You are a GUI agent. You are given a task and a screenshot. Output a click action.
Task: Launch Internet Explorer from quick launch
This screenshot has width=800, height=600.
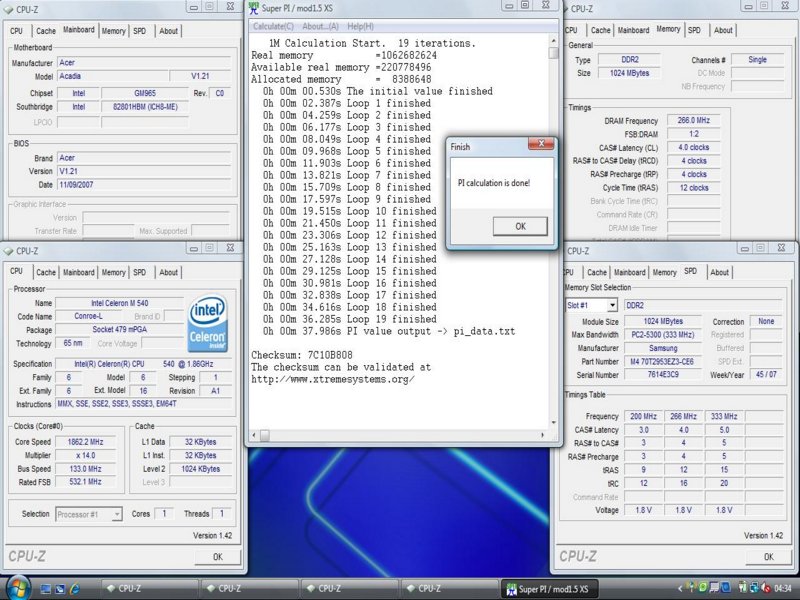(x=74, y=588)
